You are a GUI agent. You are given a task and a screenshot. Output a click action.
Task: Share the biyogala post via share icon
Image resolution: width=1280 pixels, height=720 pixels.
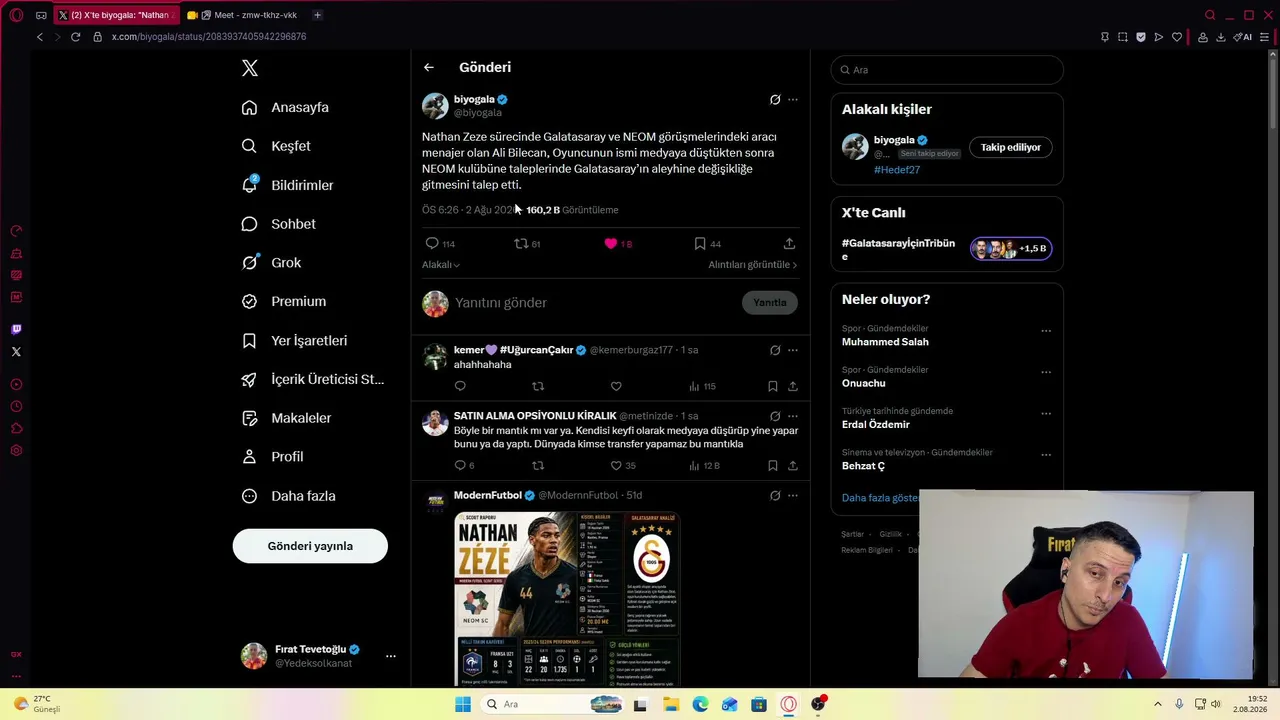(789, 243)
